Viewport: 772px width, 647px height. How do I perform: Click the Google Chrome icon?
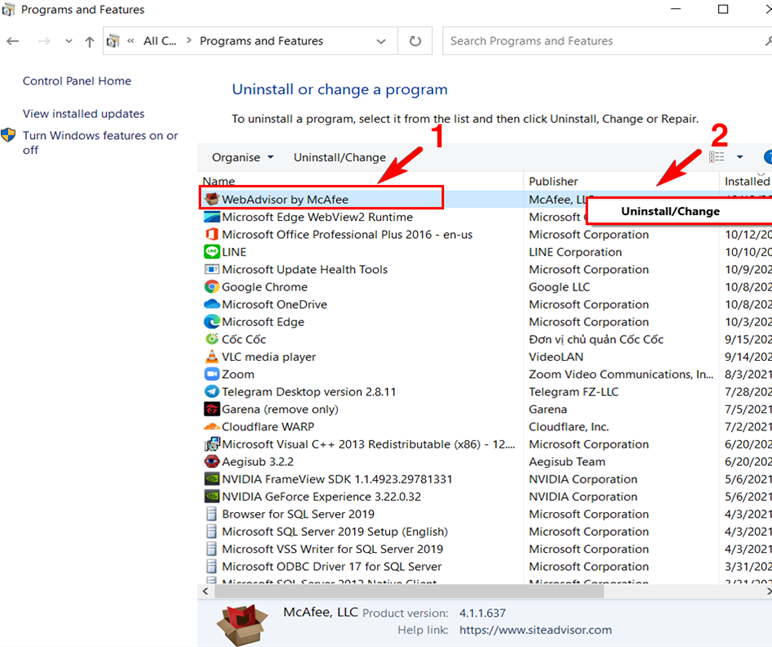[x=212, y=287]
